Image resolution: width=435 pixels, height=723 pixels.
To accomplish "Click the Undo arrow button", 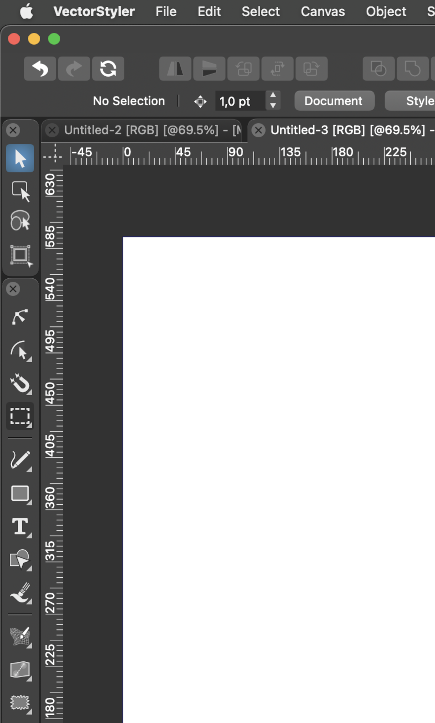I will point(40,69).
